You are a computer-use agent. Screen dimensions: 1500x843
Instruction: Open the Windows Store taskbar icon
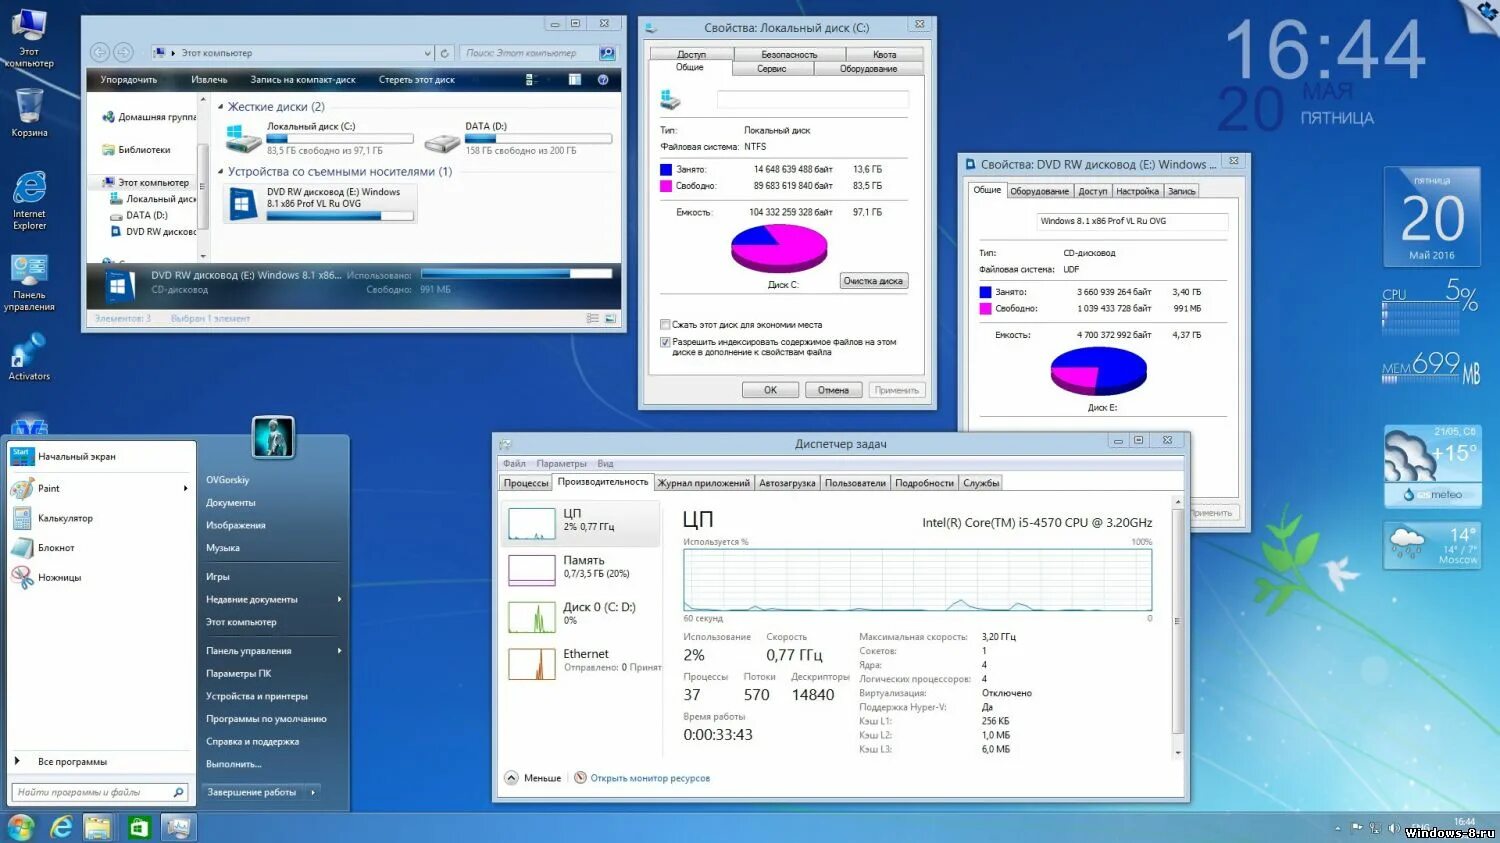click(138, 827)
